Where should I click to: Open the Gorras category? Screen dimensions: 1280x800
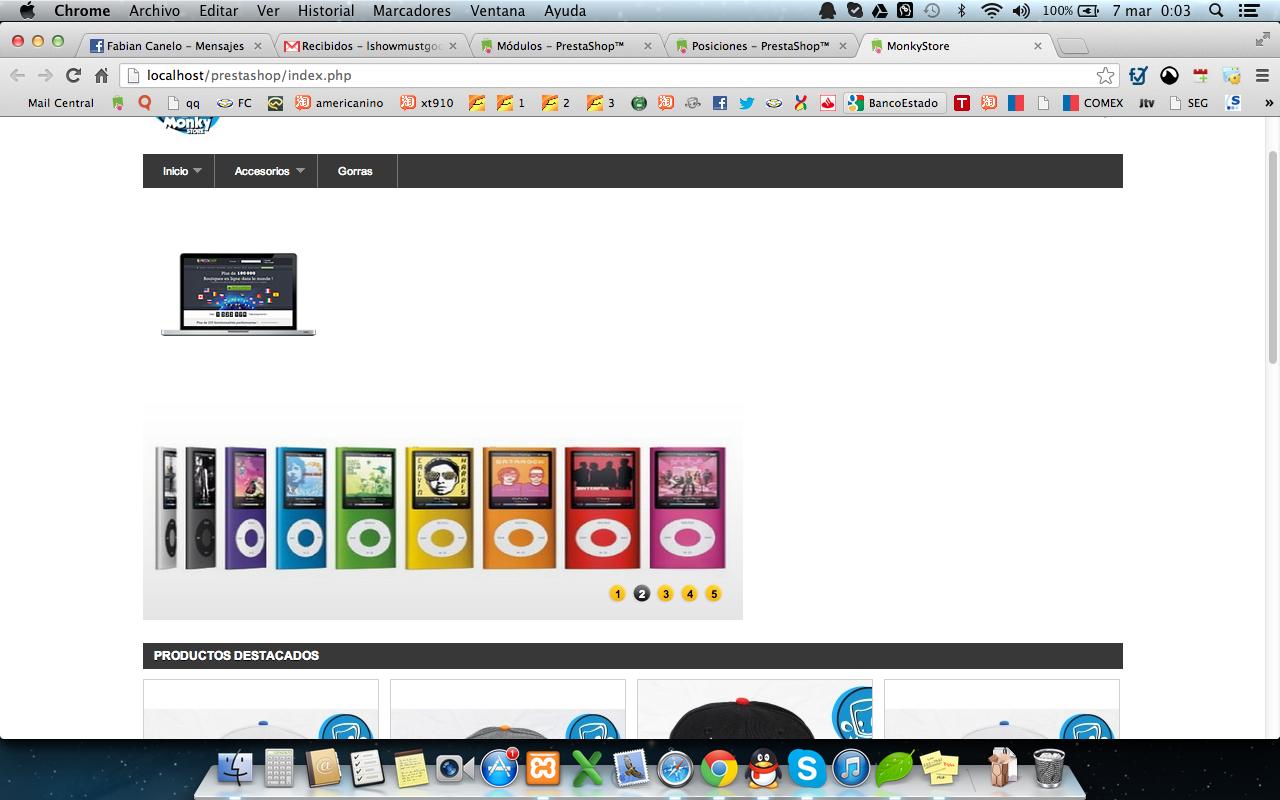(355, 171)
